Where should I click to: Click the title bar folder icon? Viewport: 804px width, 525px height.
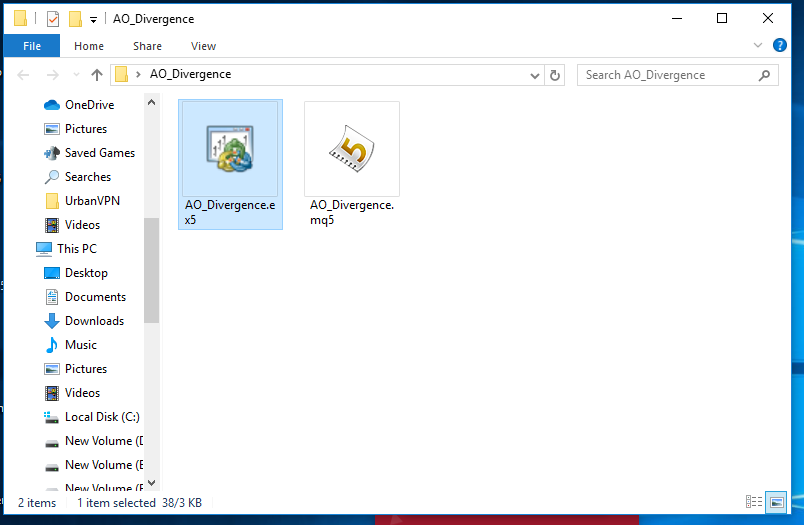point(21,18)
